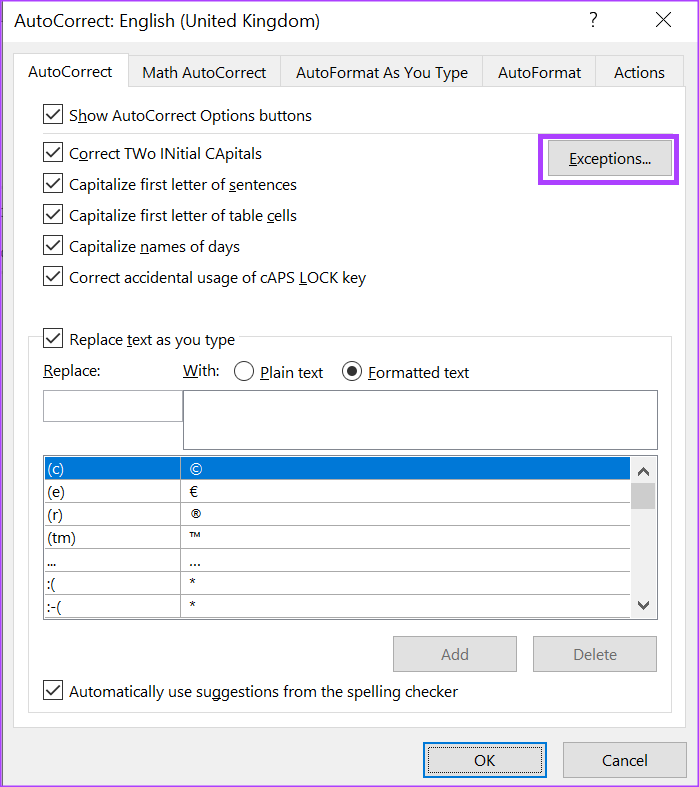The height and width of the screenshot is (787, 699).
Task: Select the Formatted text radio option
Action: (x=352, y=372)
